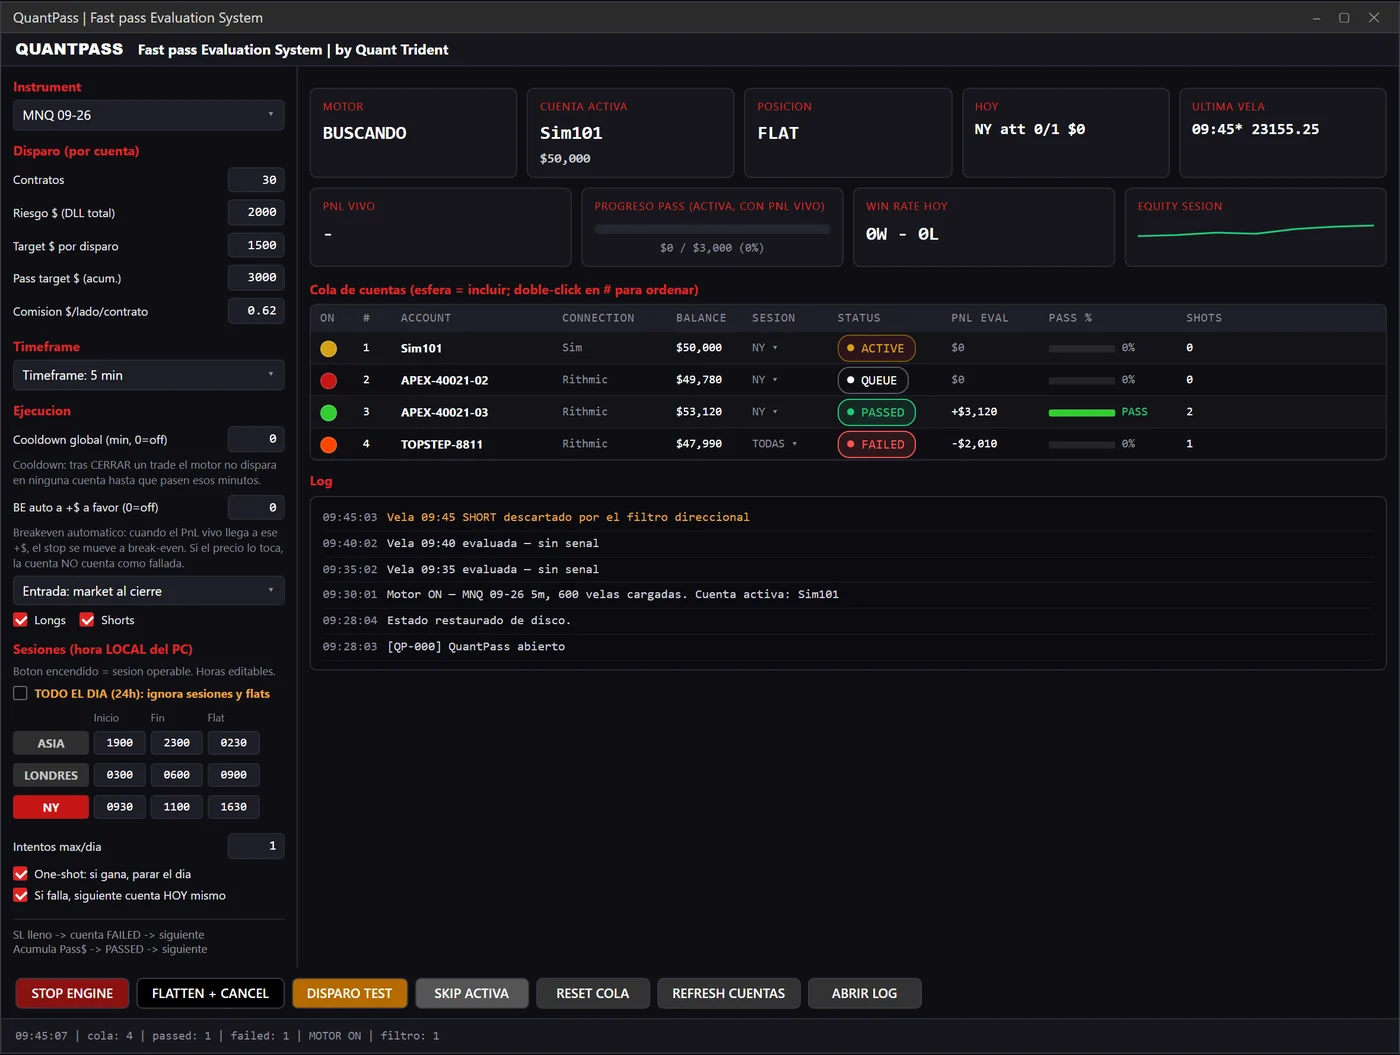Toggle Si falla, siguiente cuenta HOY mismo

point(21,896)
